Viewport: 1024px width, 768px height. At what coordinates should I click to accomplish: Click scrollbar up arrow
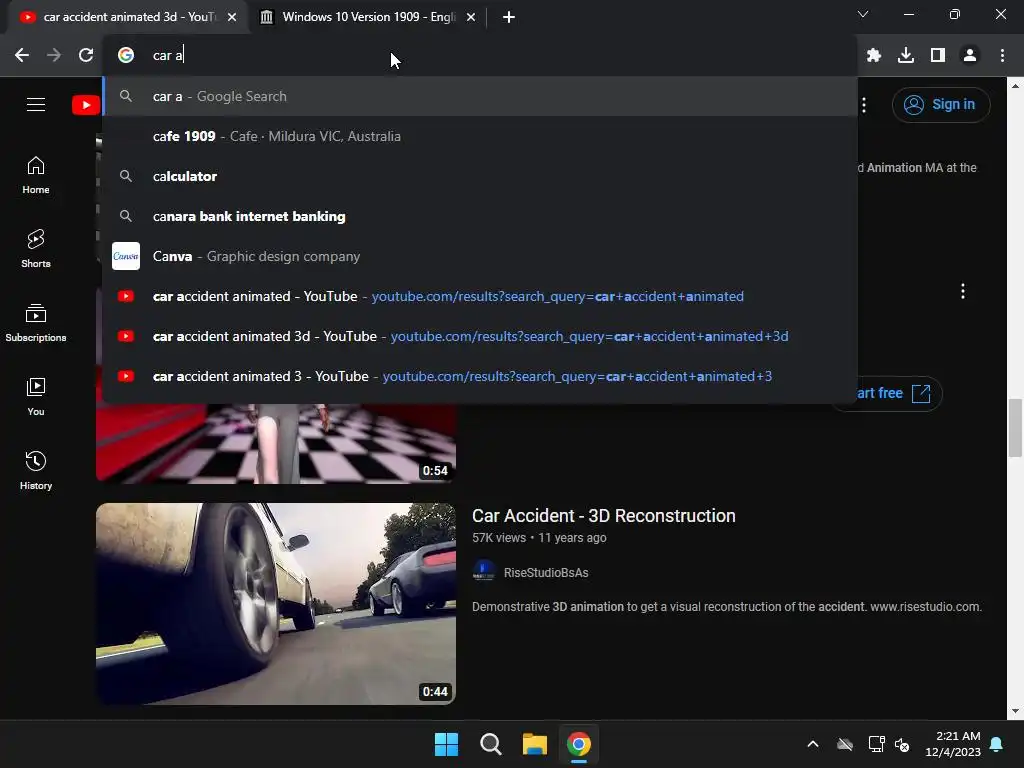tap(1015, 86)
